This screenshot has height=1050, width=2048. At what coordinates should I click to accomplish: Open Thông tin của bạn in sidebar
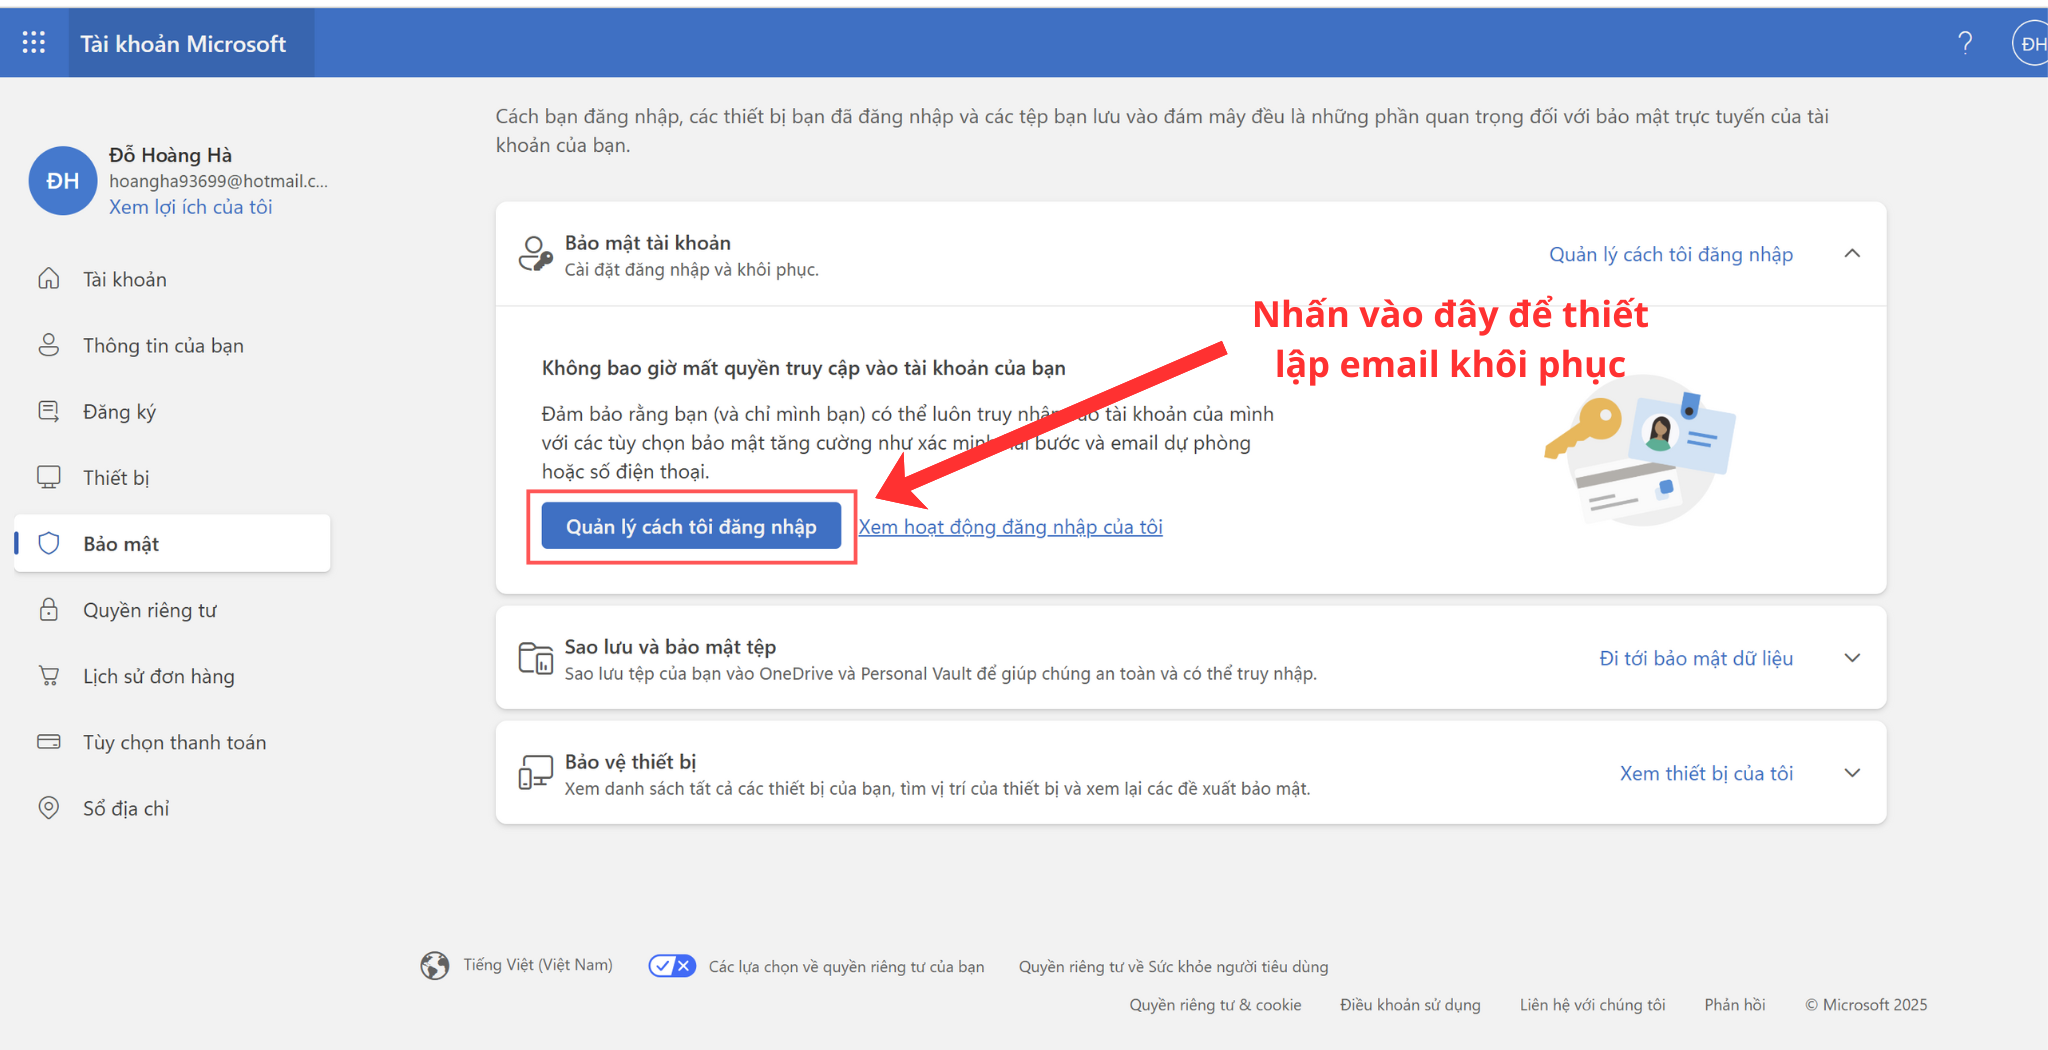pos(163,346)
